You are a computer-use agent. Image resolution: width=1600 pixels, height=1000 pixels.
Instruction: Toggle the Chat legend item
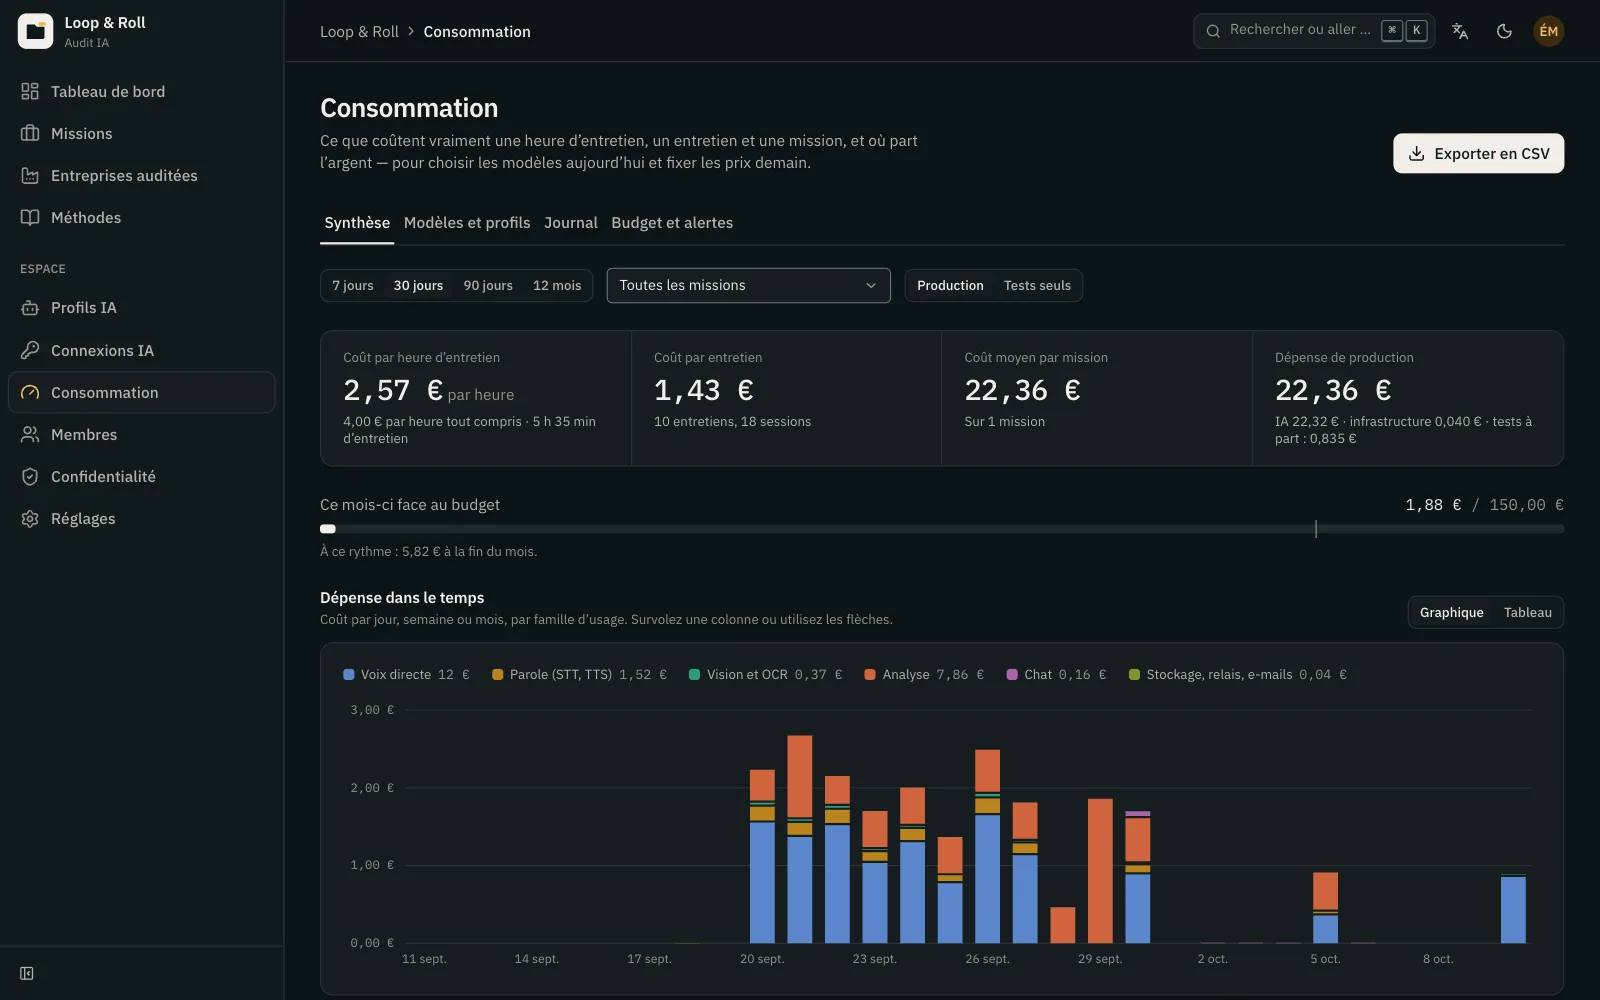(1056, 674)
